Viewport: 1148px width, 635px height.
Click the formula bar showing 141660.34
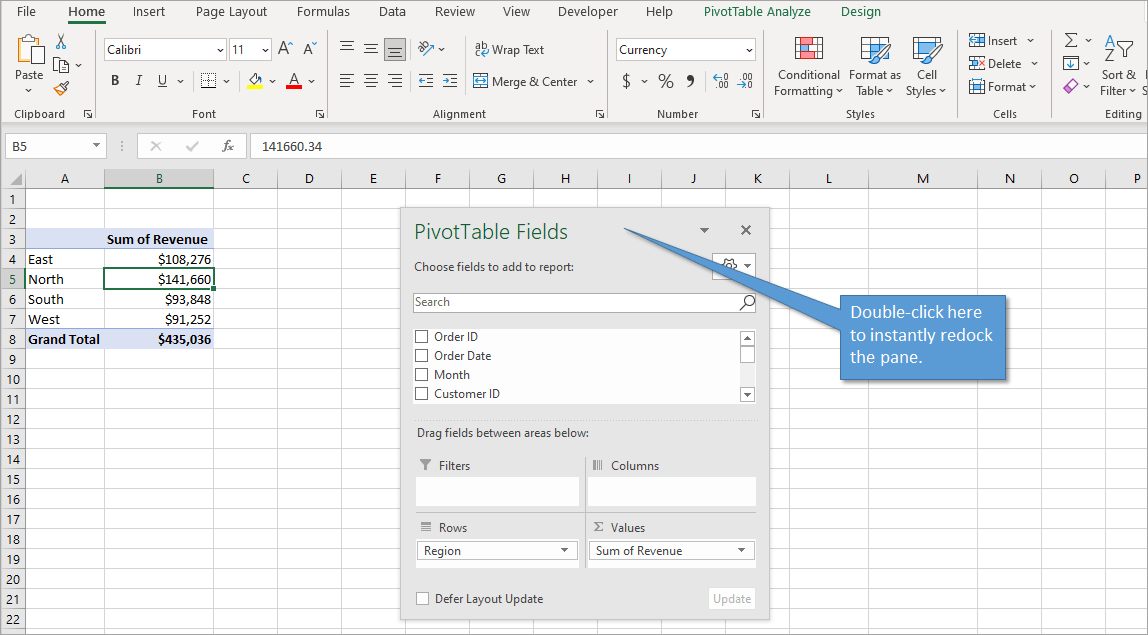click(x=698, y=146)
